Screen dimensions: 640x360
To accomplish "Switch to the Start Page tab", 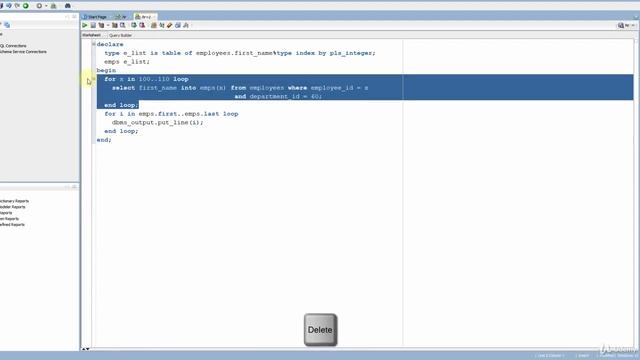I will coord(96,17).
